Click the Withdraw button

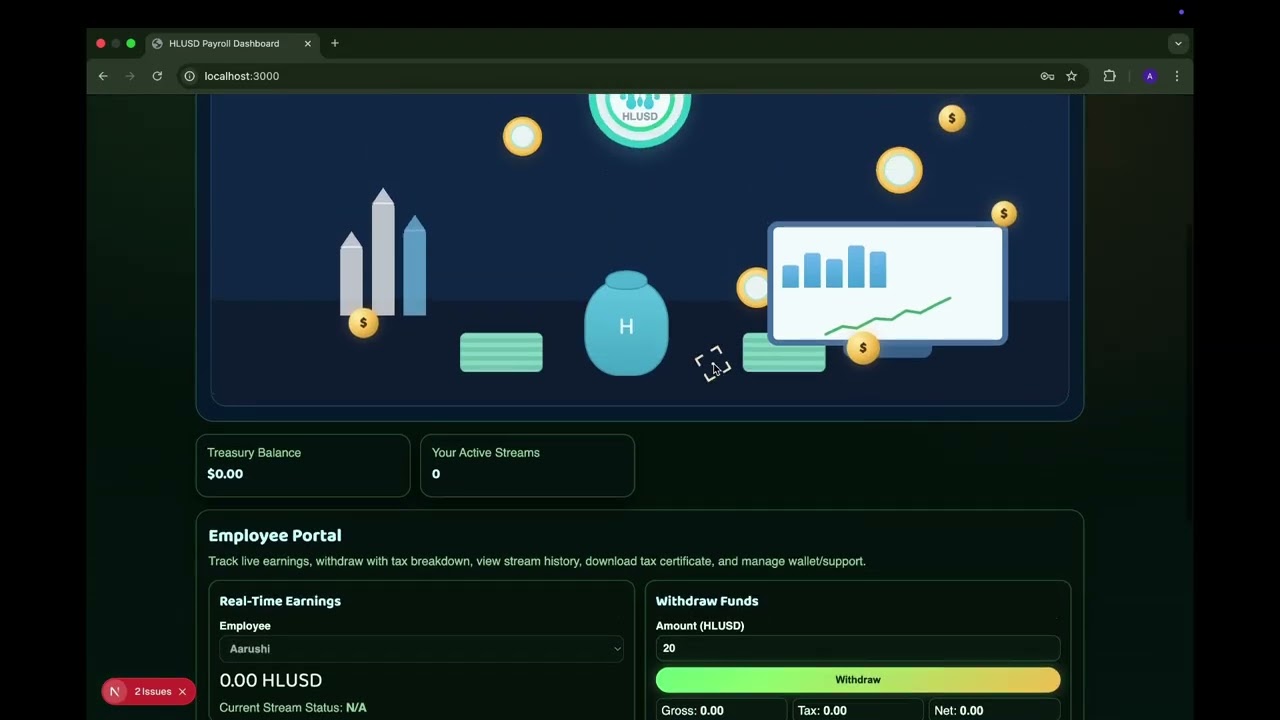tap(858, 680)
